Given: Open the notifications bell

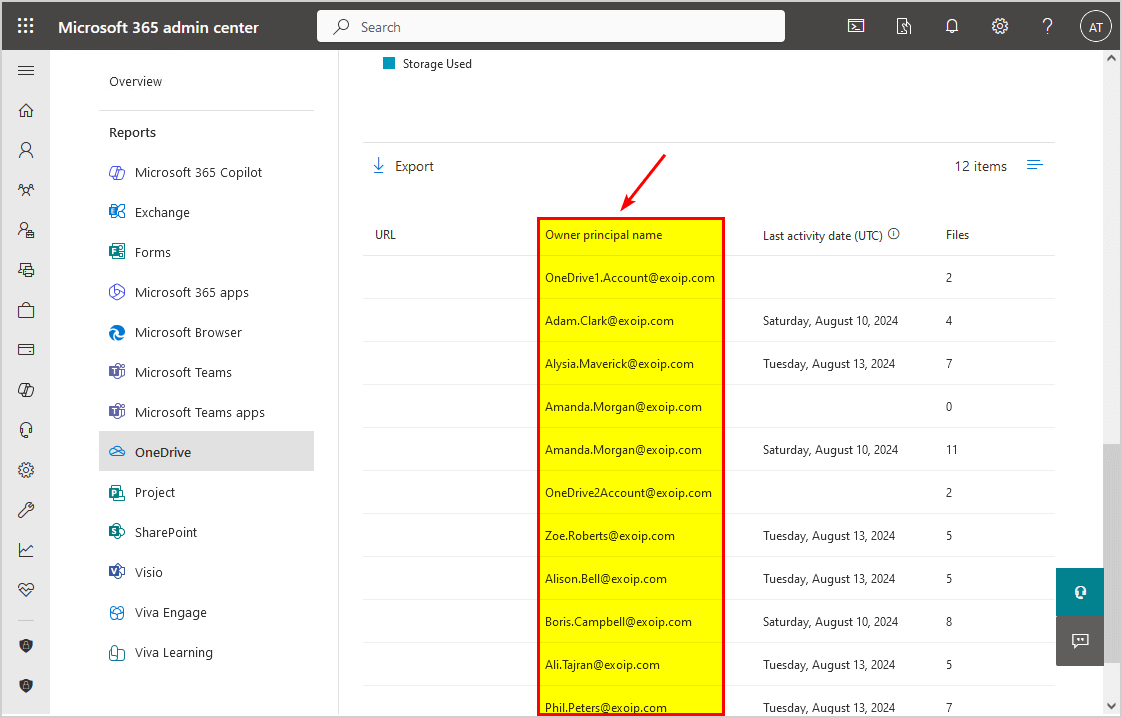Looking at the screenshot, I should pyautogui.click(x=952, y=27).
